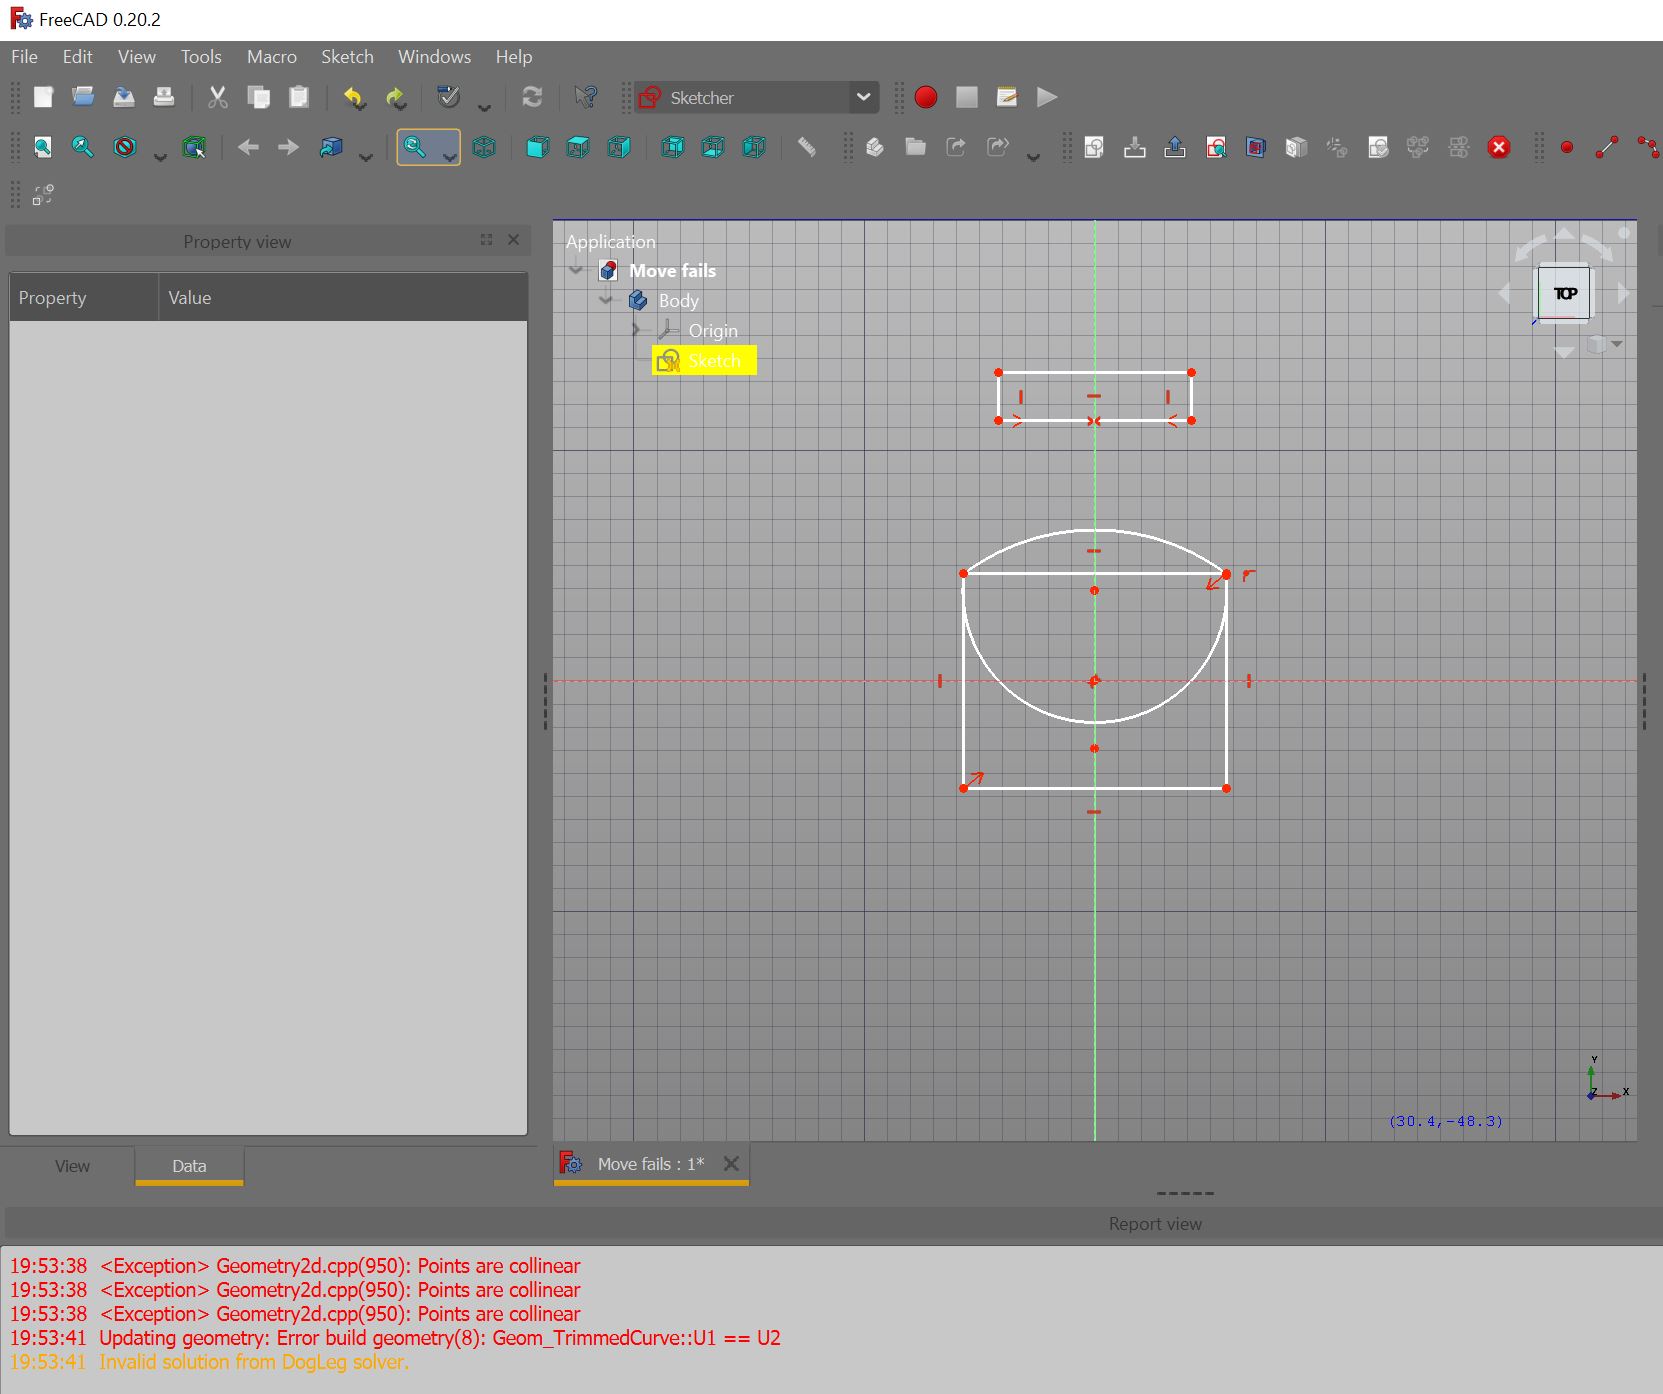Switch to the Top view
This screenshot has height=1394, width=1663.
click(x=578, y=147)
